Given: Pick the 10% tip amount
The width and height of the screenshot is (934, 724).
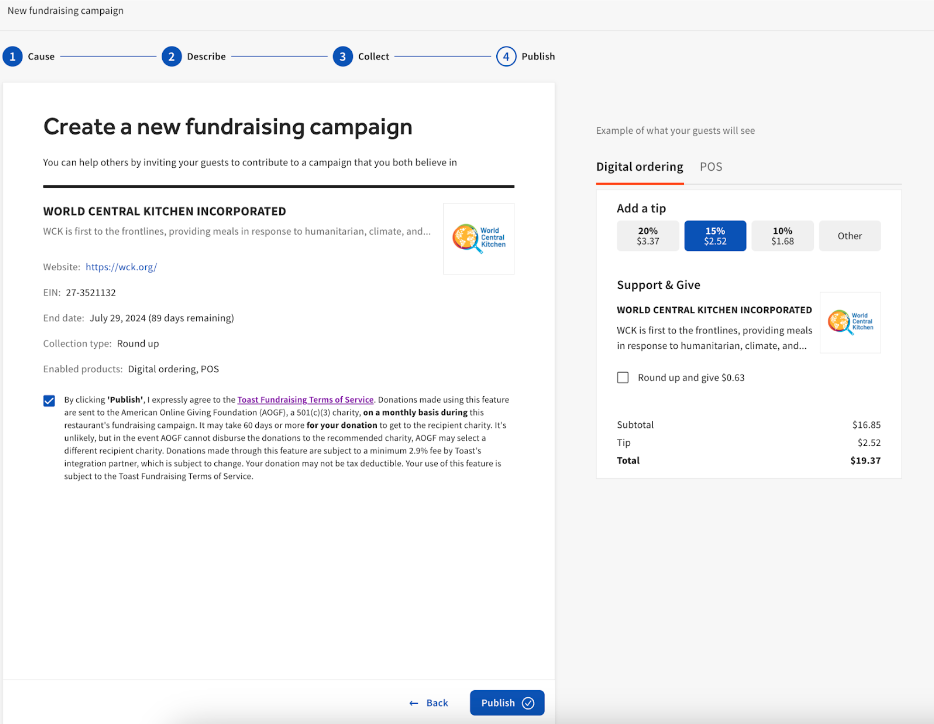Looking at the screenshot, I should click(782, 236).
